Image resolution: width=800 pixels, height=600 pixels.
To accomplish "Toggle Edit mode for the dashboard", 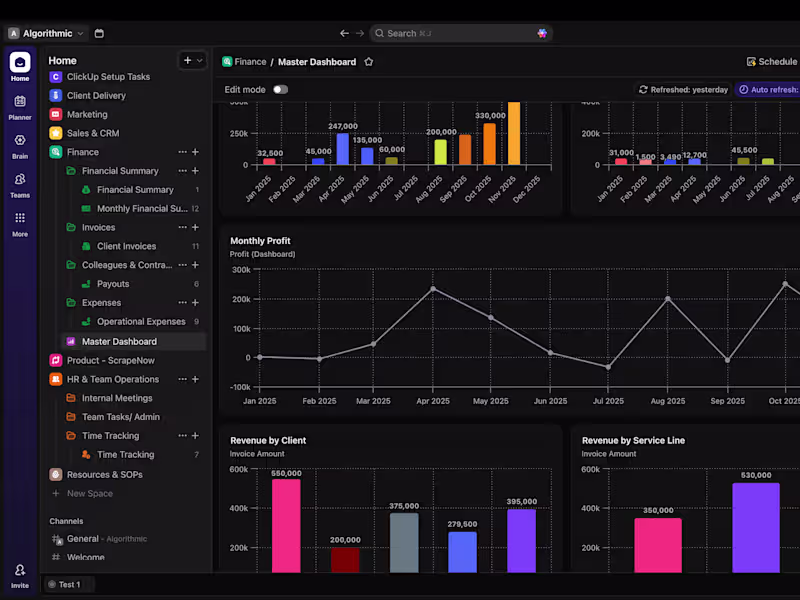I will [x=281, y=89].
